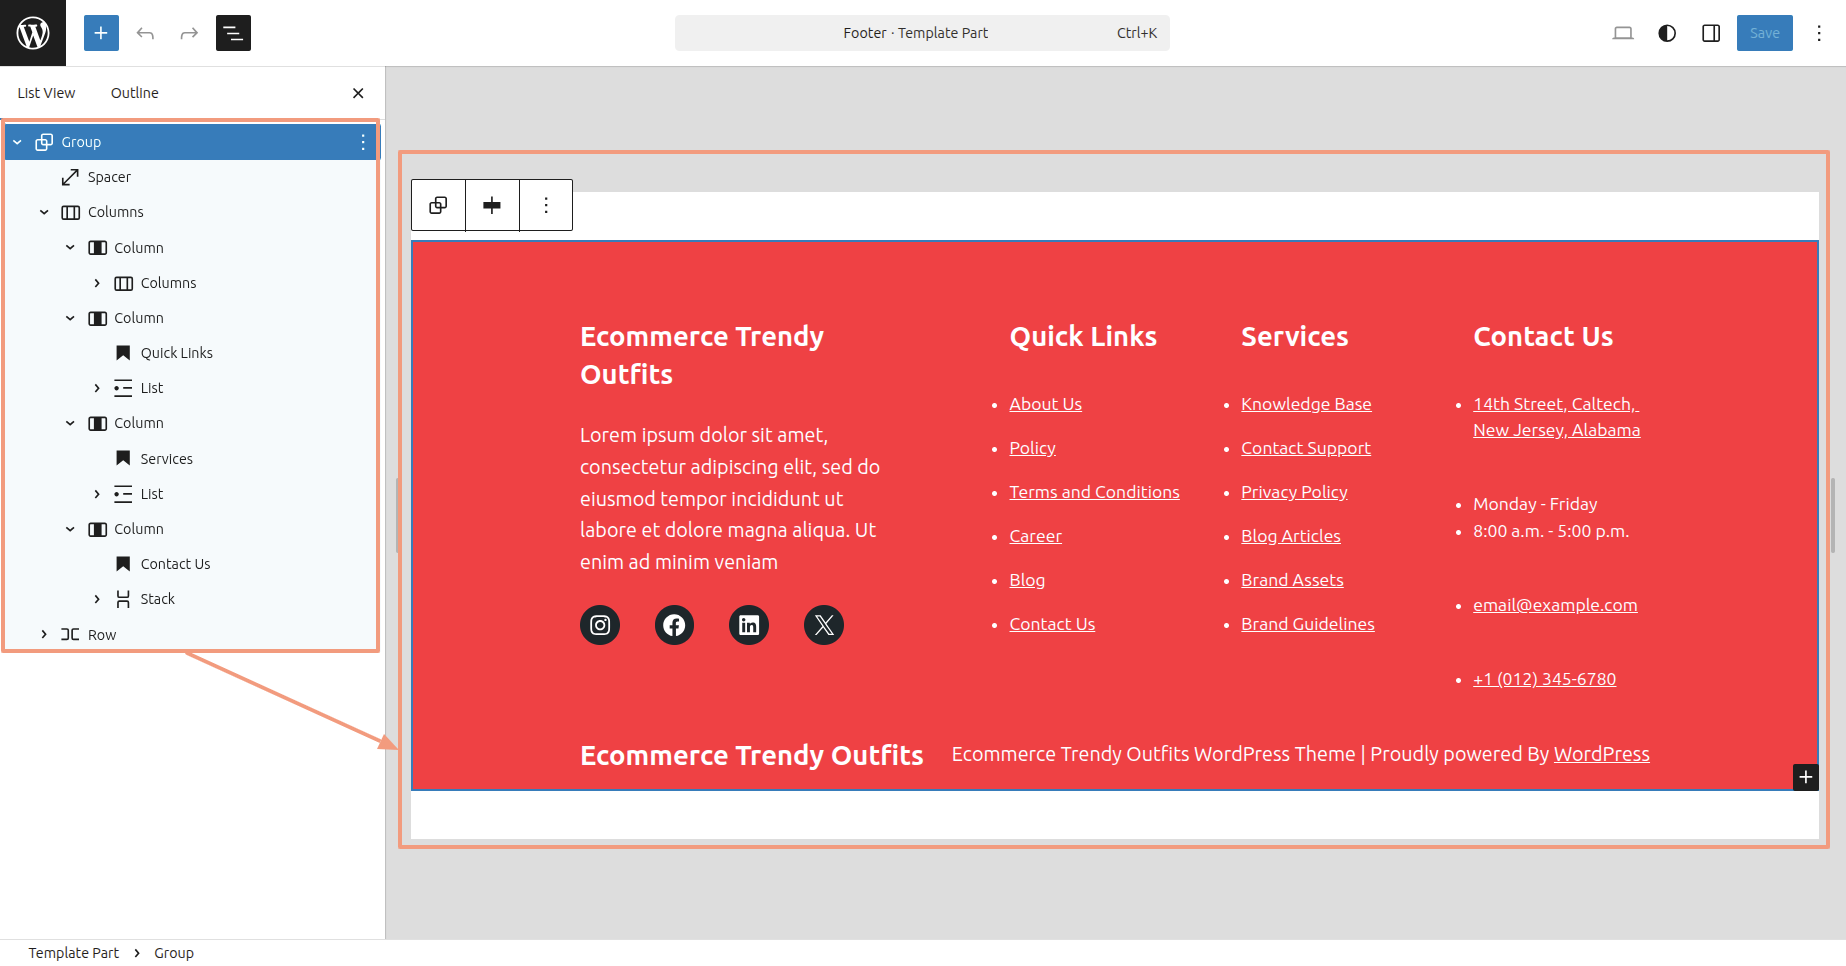This screenshot has height=966, width=1846.
Task: Collapse the Column containing Quick Links
Action: [70, 318]
